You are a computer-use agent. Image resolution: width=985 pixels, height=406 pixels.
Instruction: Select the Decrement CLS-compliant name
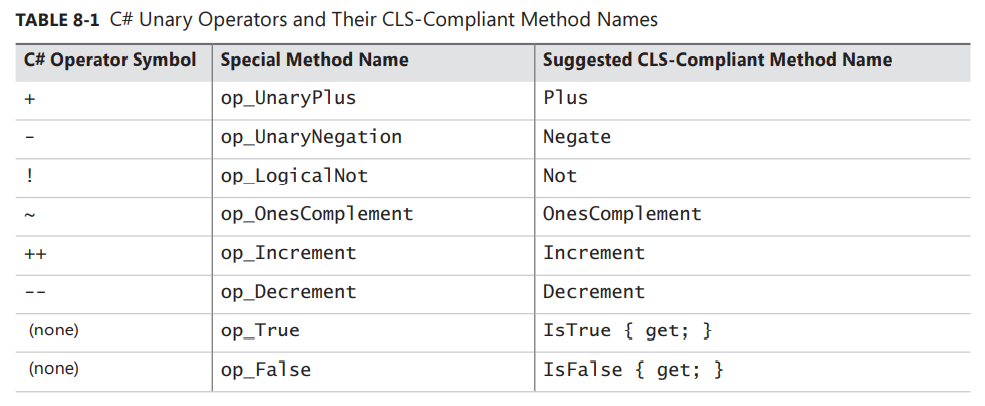594,292
